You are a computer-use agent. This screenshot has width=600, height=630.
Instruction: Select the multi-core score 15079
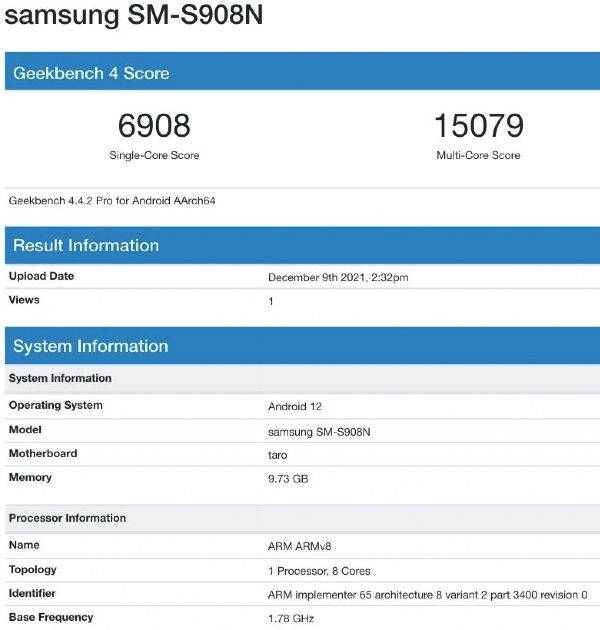pos(478,126)
